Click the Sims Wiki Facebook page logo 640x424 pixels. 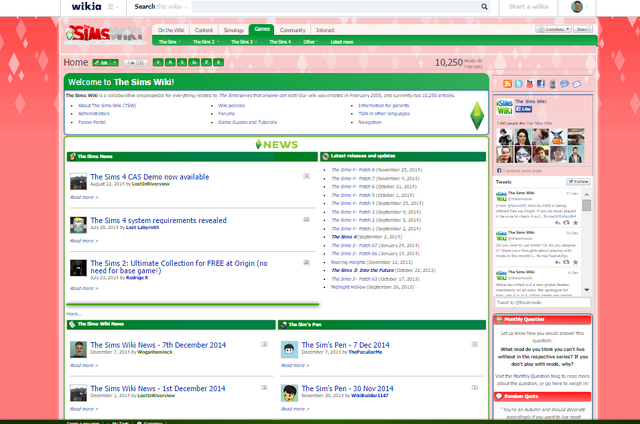[504, 107]
